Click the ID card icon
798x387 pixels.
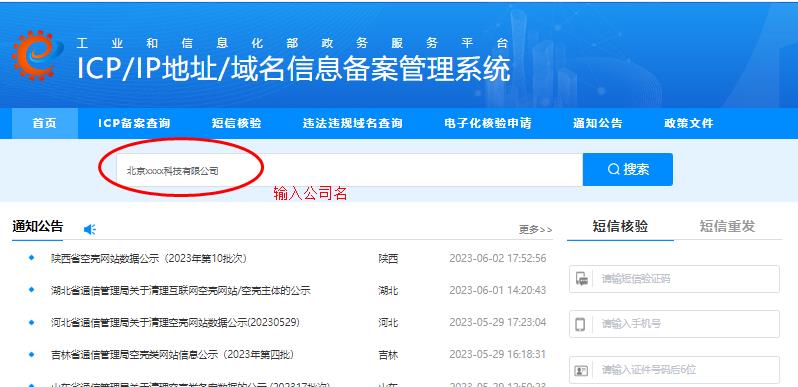point(581,370)
